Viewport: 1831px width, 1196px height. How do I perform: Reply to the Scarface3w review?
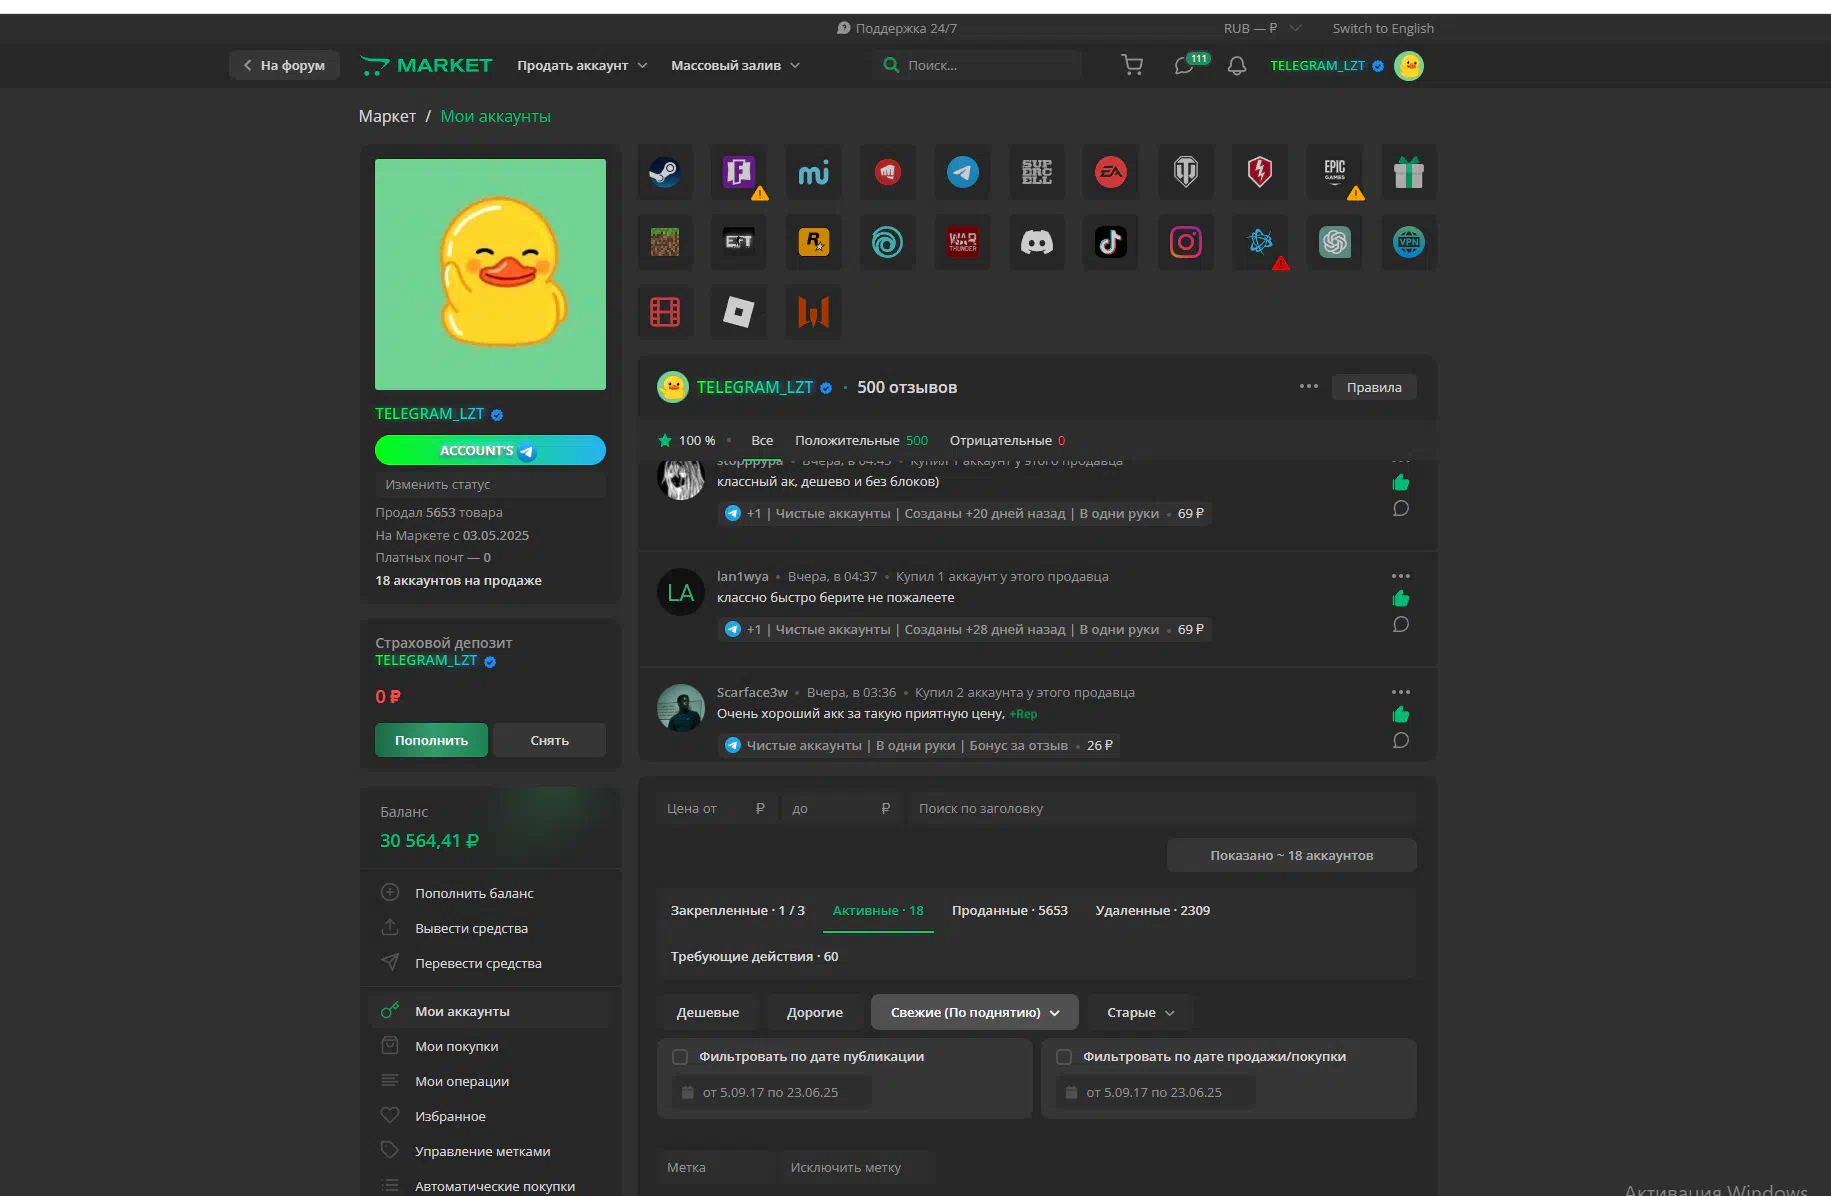(x=1401, y=740)
